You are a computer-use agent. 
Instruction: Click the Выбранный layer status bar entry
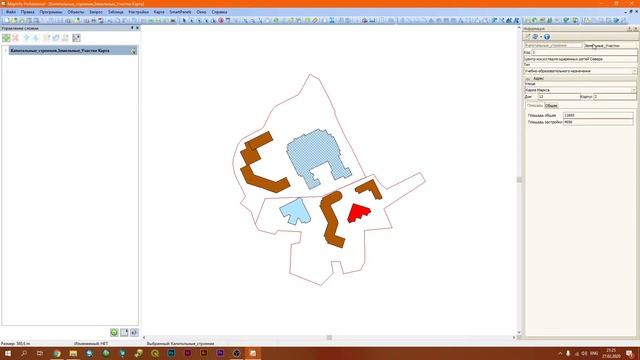tap(180, 344)
